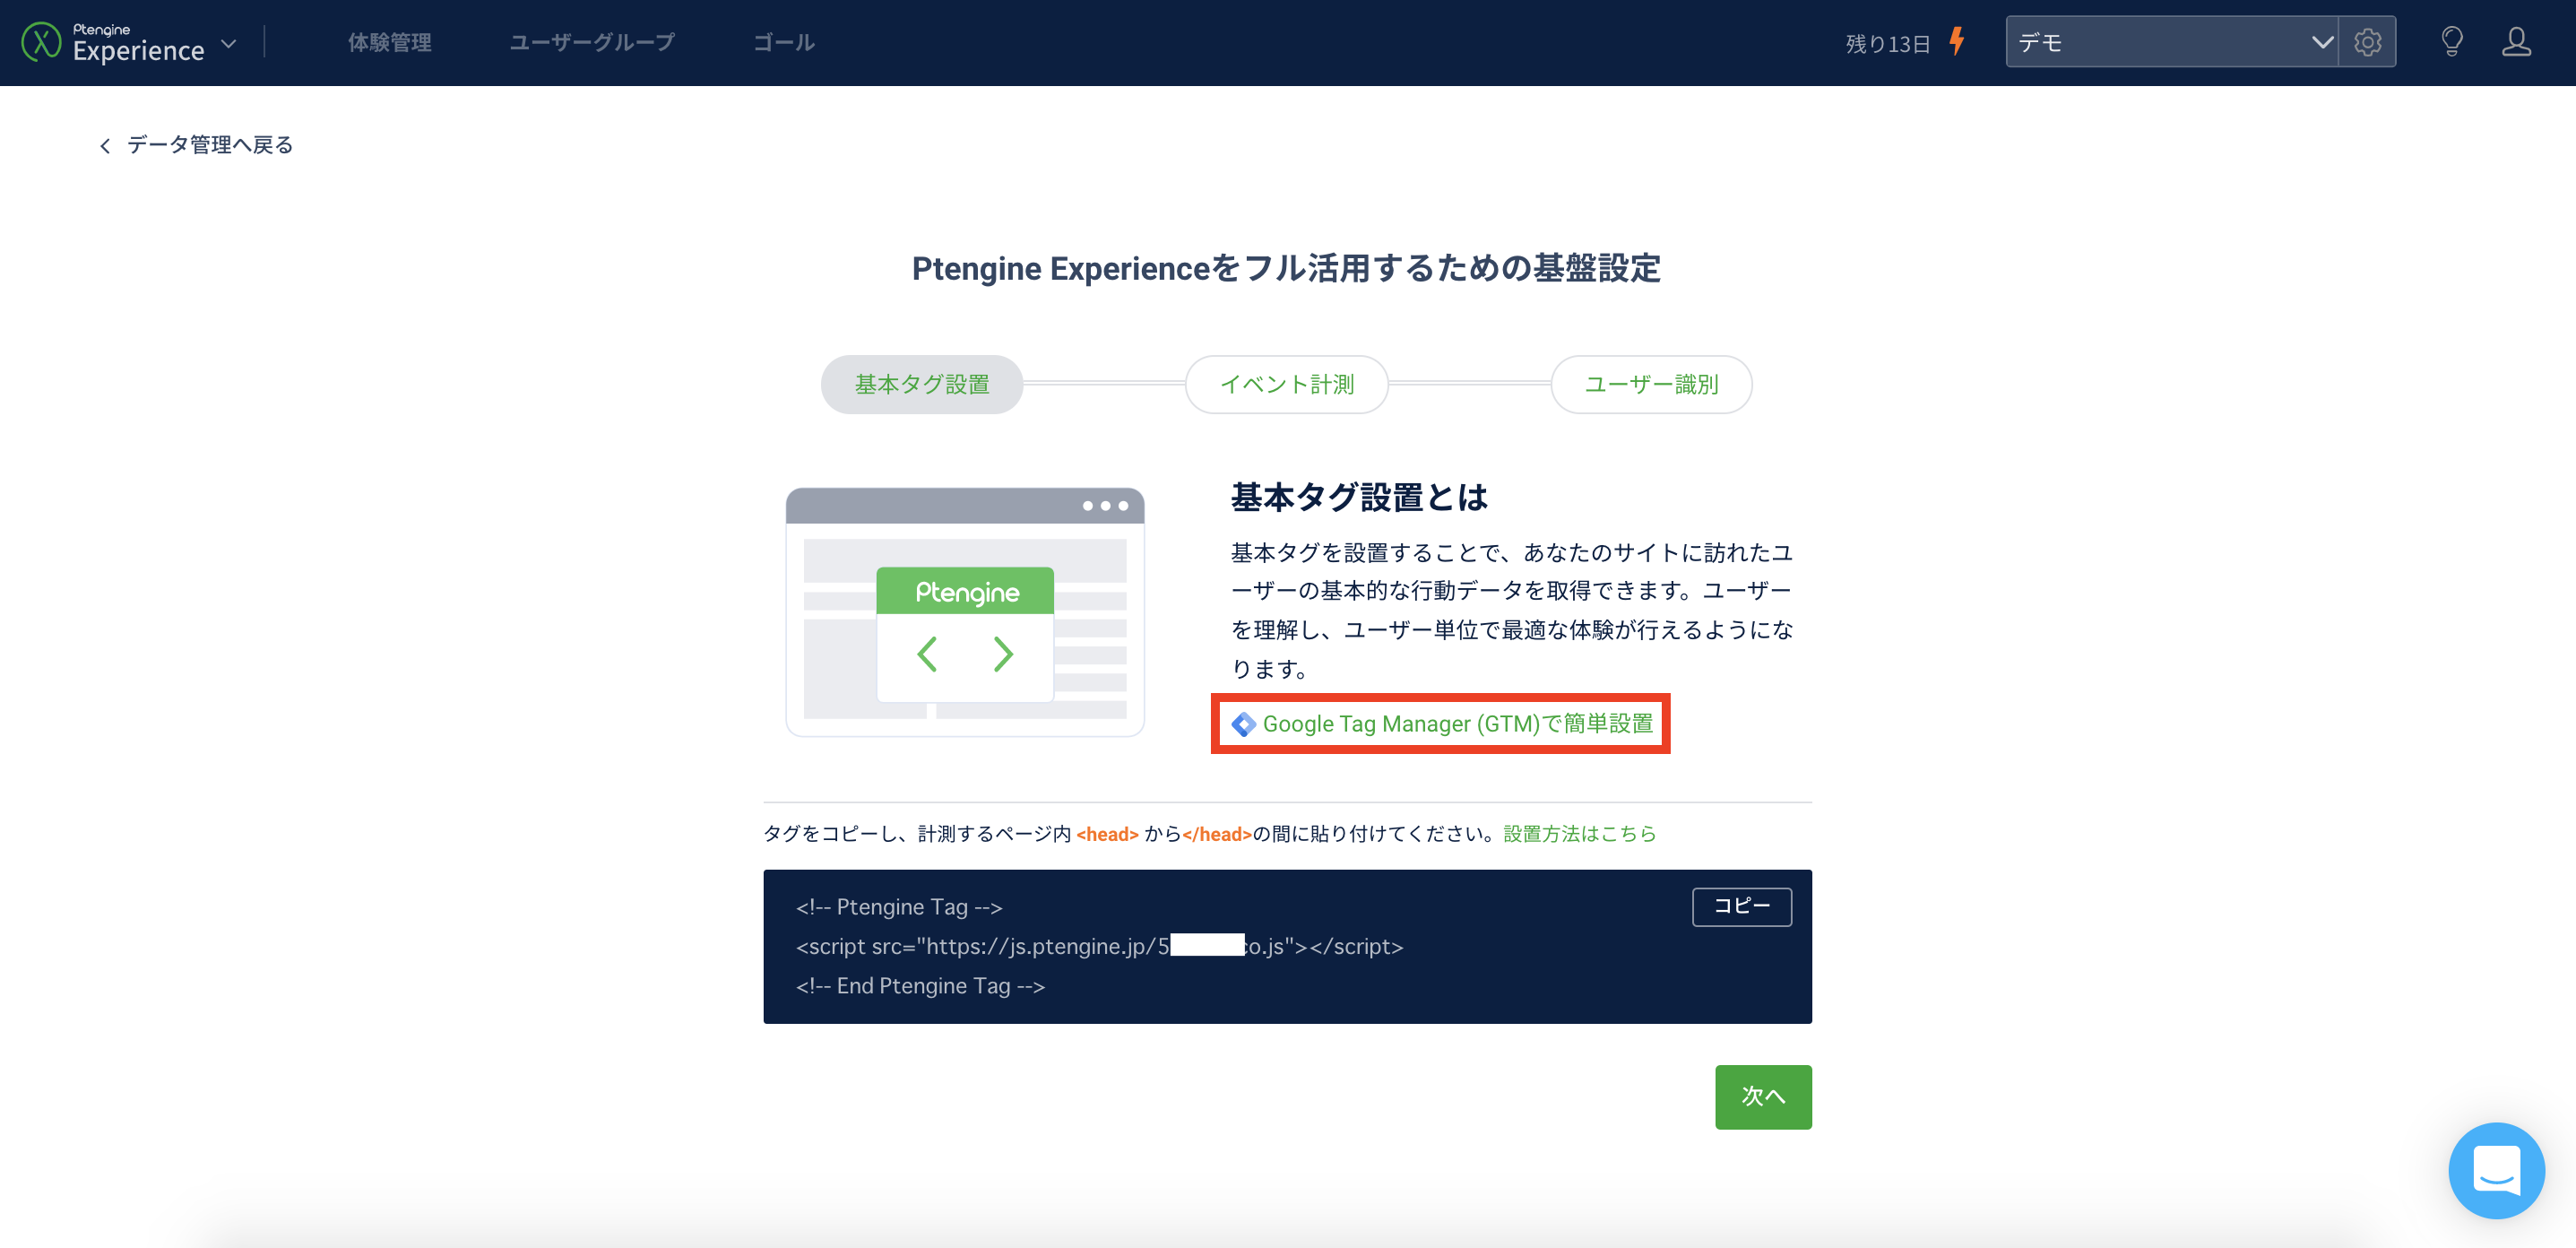Select the イベント計測 step tab

tap(1287, 384)
